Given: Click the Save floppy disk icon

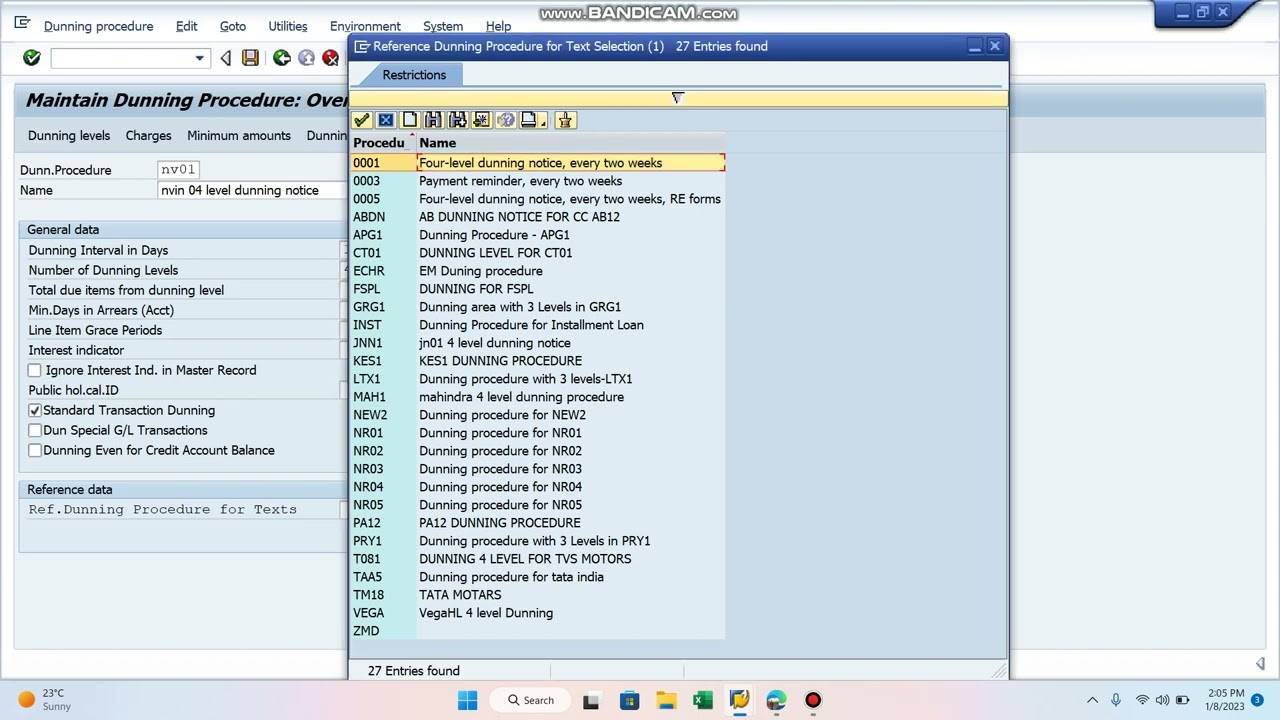Looking at the screenshot, I should 251,58.
